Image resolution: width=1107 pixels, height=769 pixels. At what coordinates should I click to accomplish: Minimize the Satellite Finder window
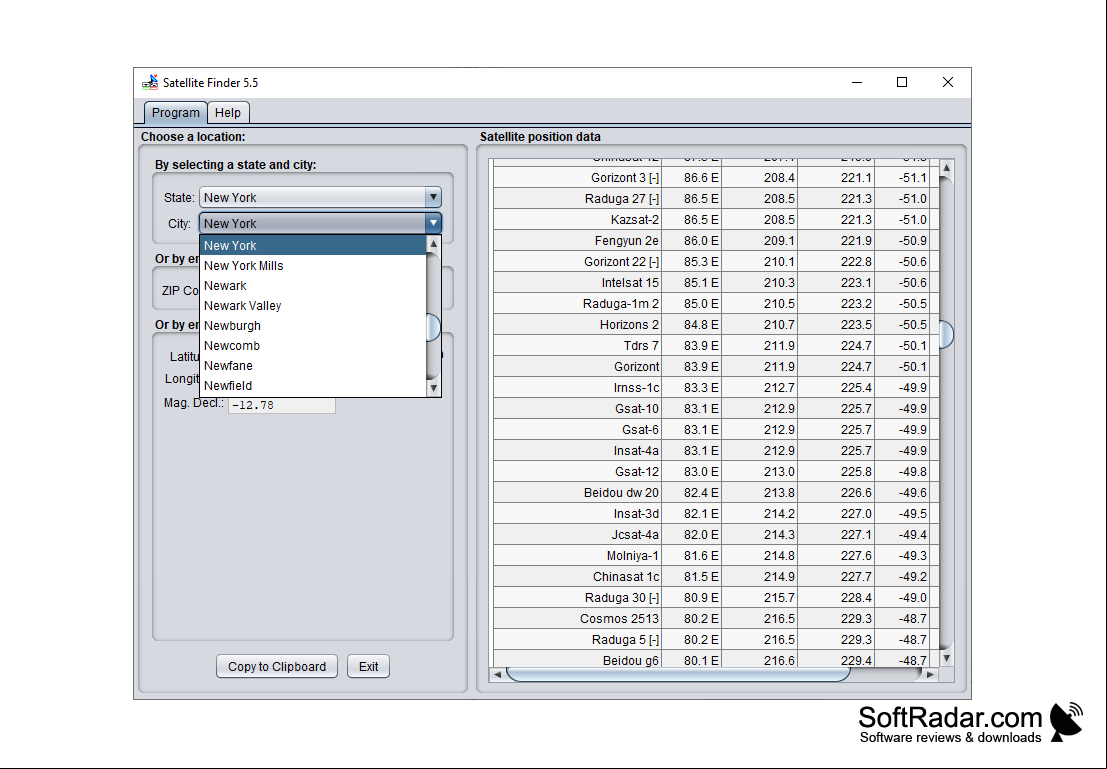(x=857, y=83)
